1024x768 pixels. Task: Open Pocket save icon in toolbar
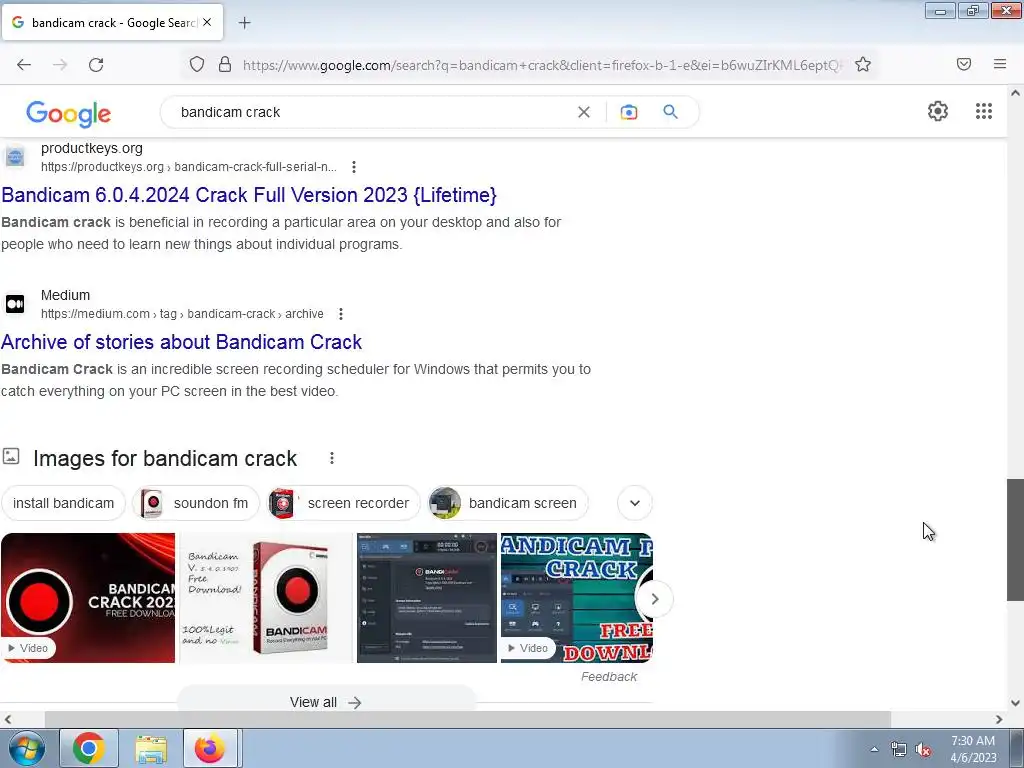pos(964,64)
